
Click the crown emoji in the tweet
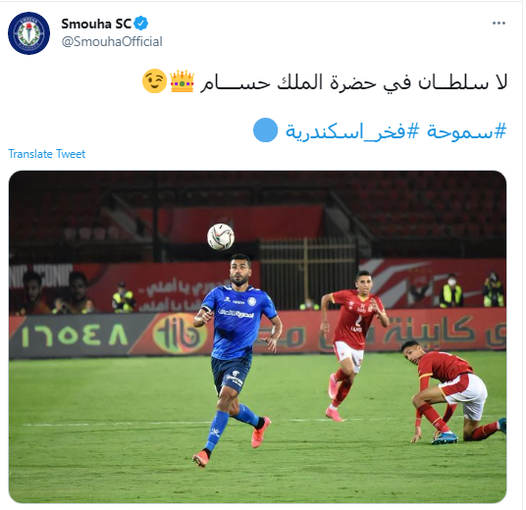click(182, 81)
